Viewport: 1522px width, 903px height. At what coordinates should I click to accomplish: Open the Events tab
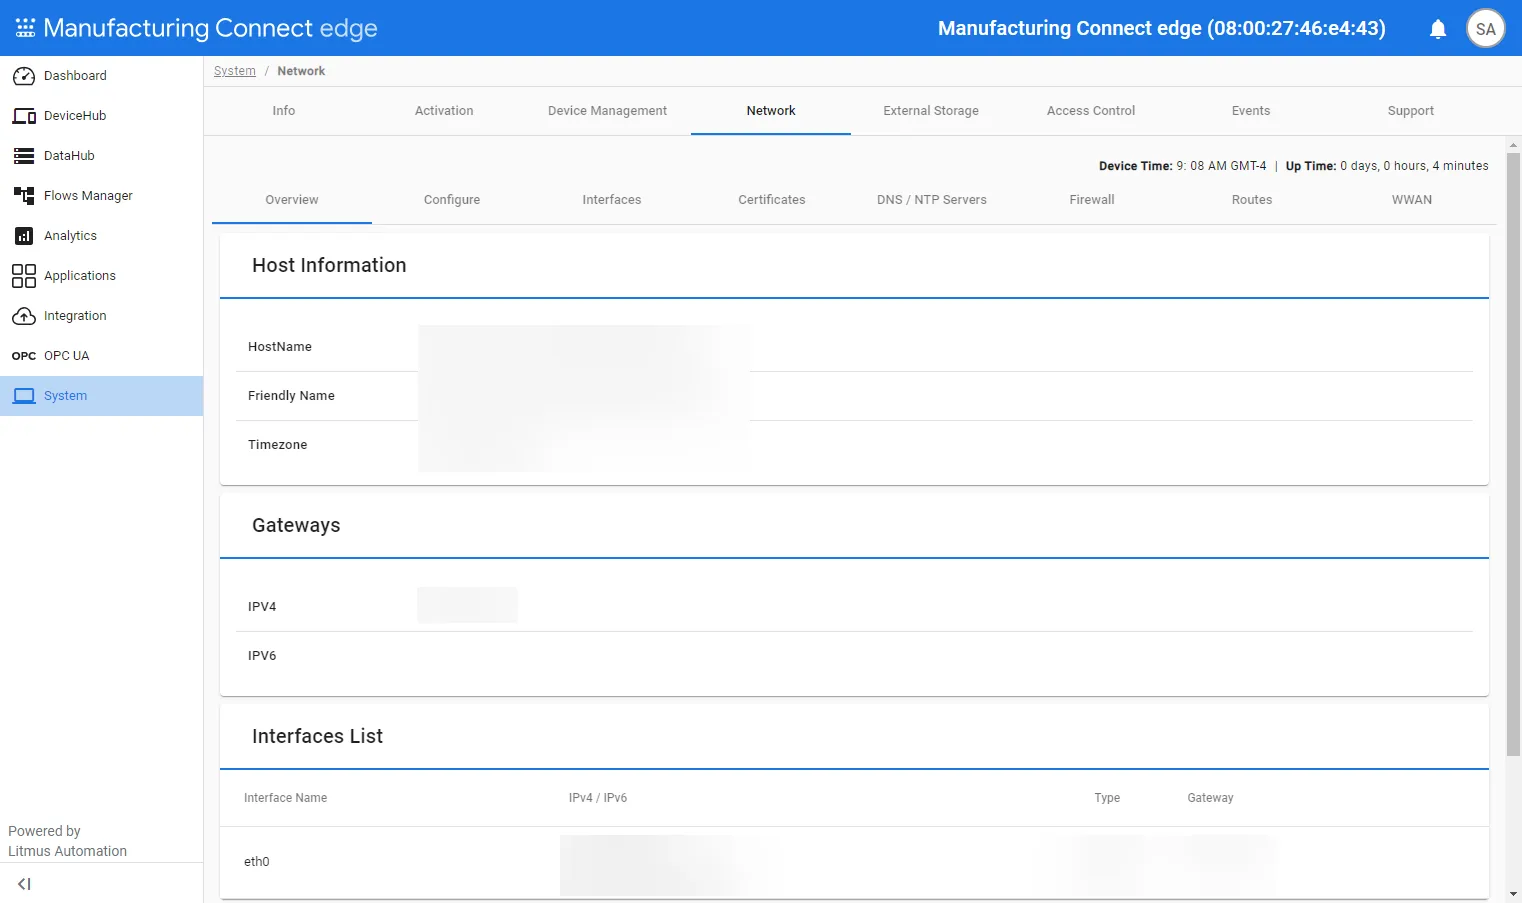tap(1251, 111)
